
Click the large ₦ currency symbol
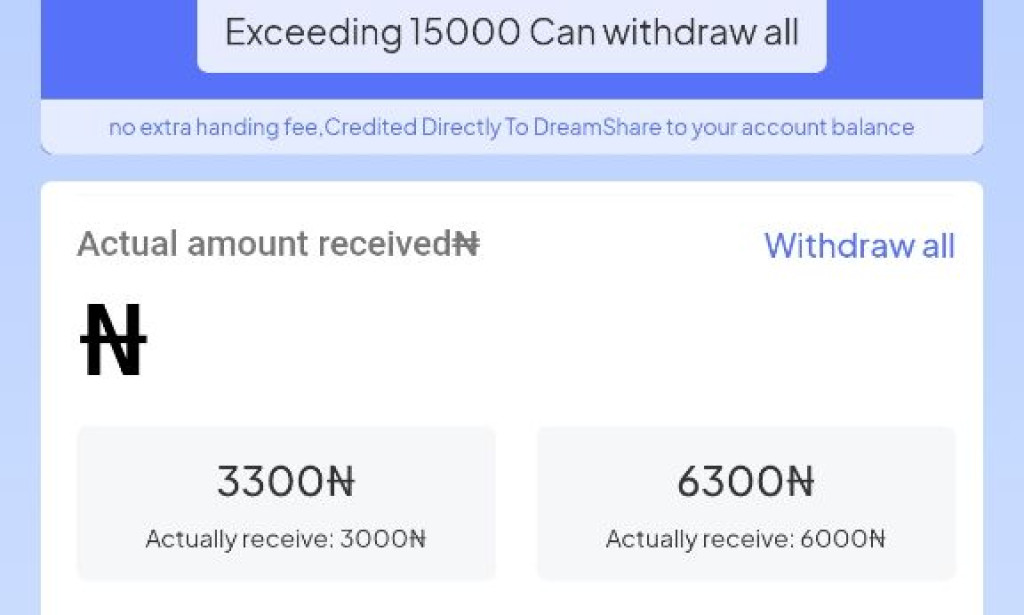tap(113, 338)
